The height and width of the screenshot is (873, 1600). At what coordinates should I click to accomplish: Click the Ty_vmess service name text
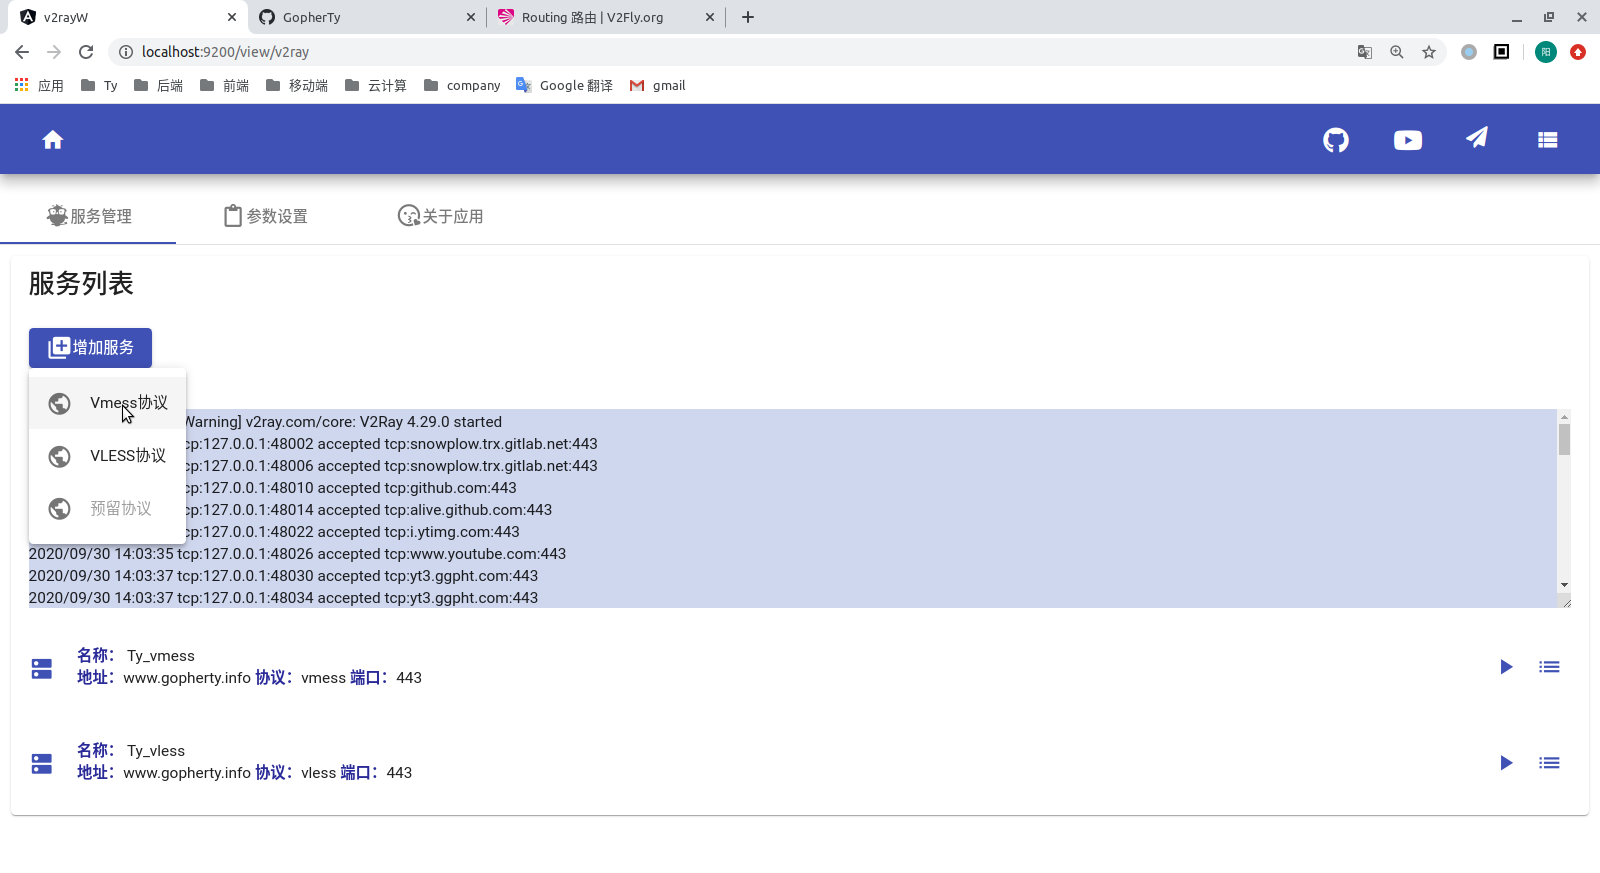tap(161, 656)
